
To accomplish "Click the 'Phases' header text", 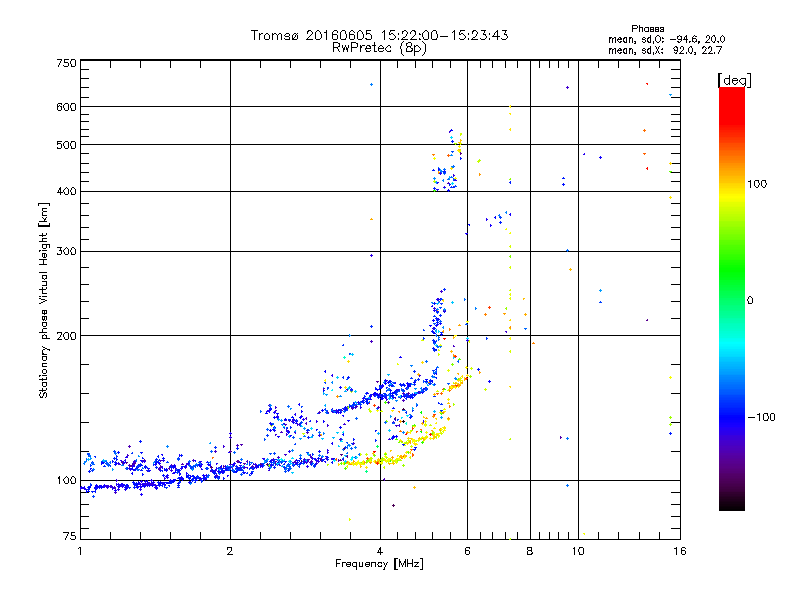I will (647, 29).
